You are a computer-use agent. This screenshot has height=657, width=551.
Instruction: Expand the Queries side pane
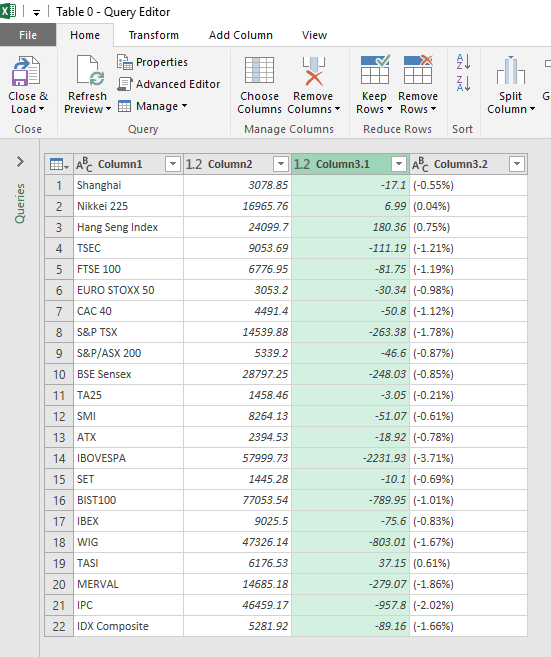(20, 161)
